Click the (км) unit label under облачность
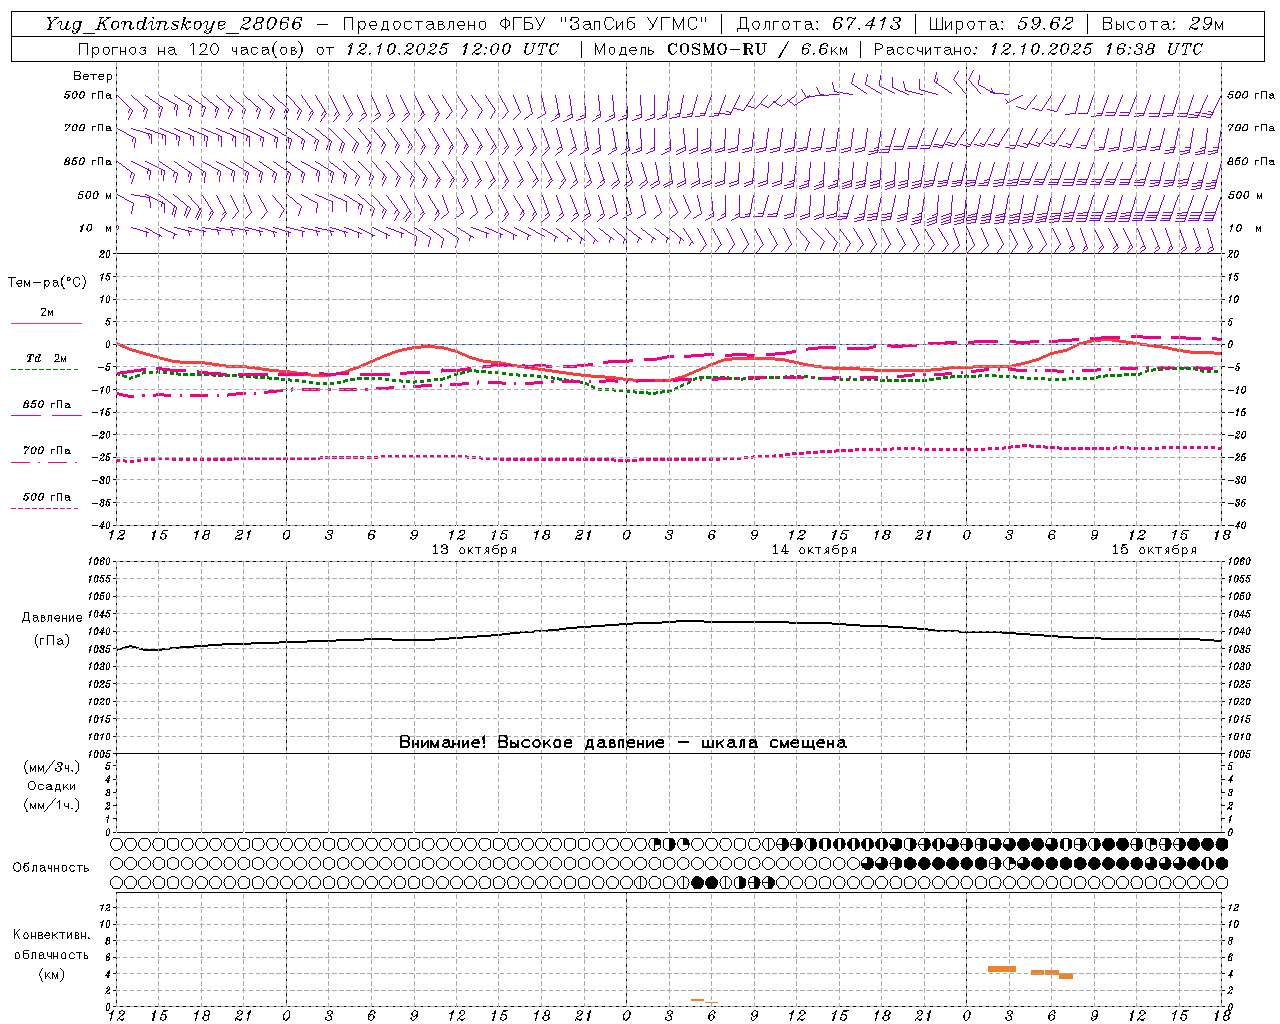 [52, 974]
